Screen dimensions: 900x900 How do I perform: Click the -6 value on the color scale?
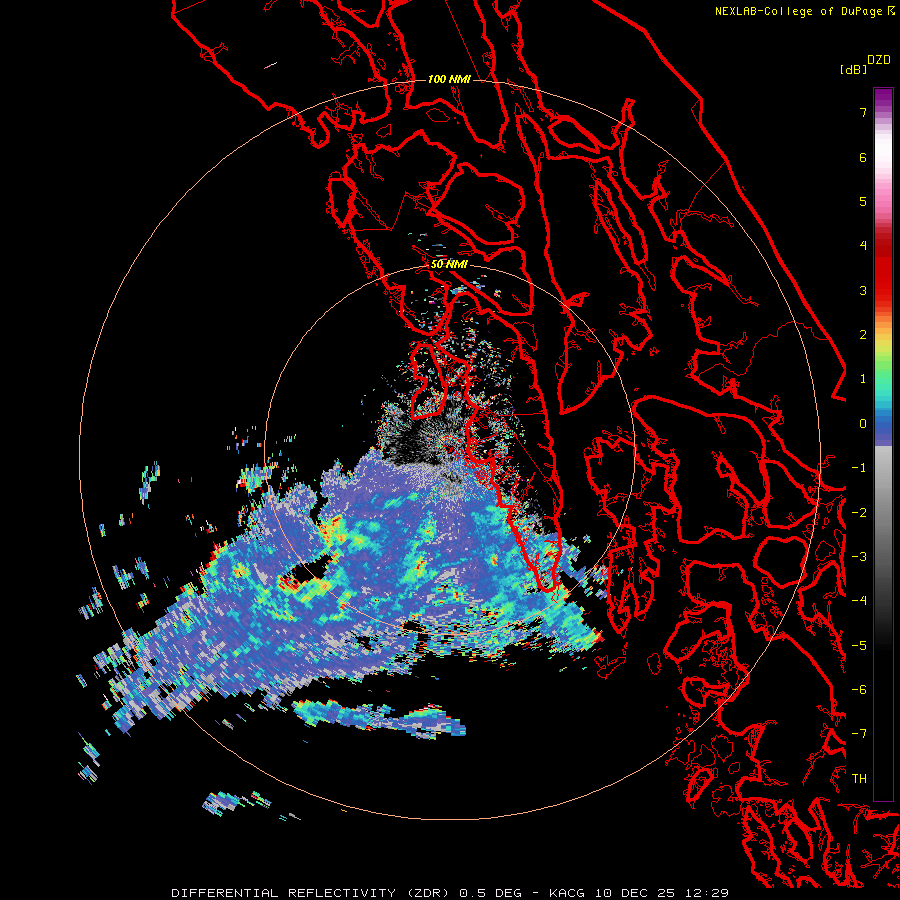click(x=859, y=690)
